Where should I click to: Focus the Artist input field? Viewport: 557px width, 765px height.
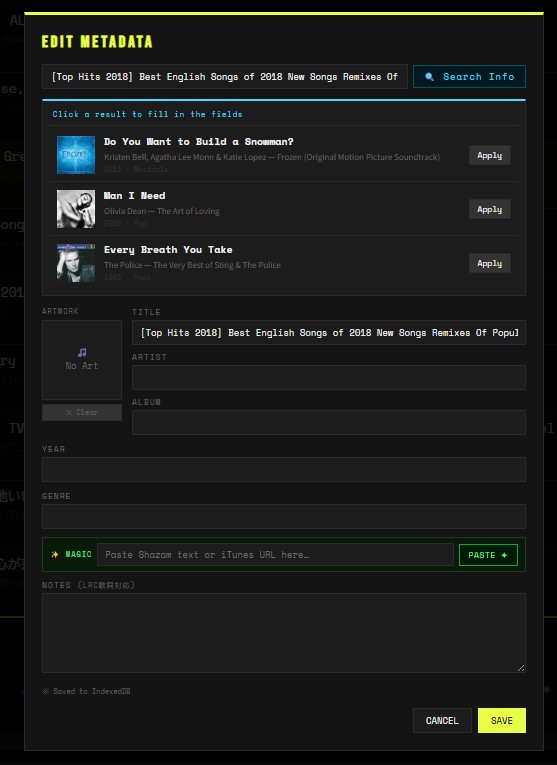pyautogui.click(x=329, y=378)
